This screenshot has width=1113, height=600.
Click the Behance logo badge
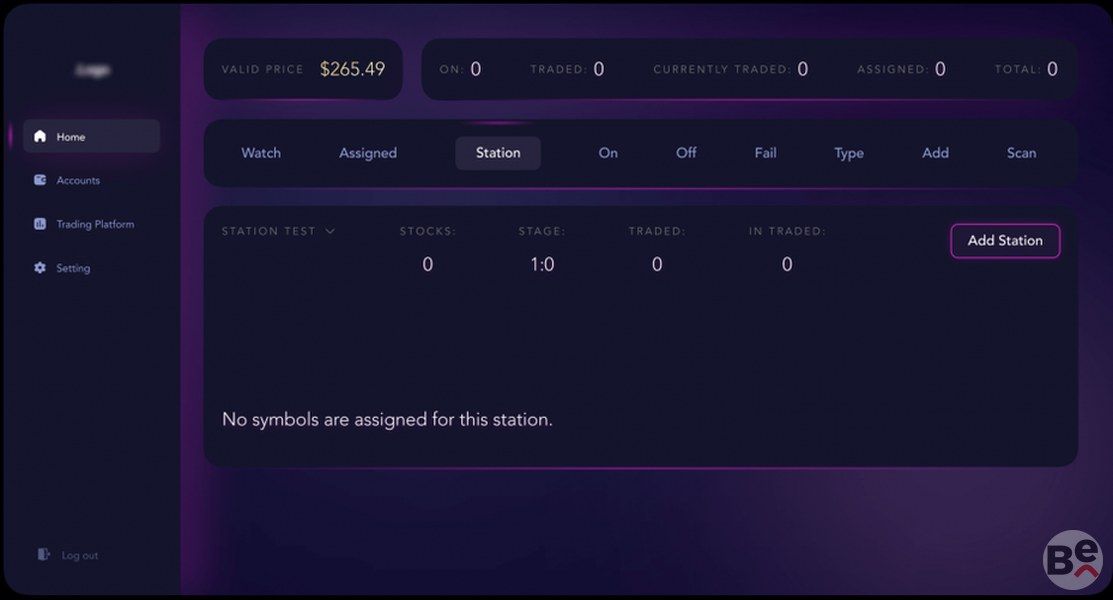(x=1073, y=560)
